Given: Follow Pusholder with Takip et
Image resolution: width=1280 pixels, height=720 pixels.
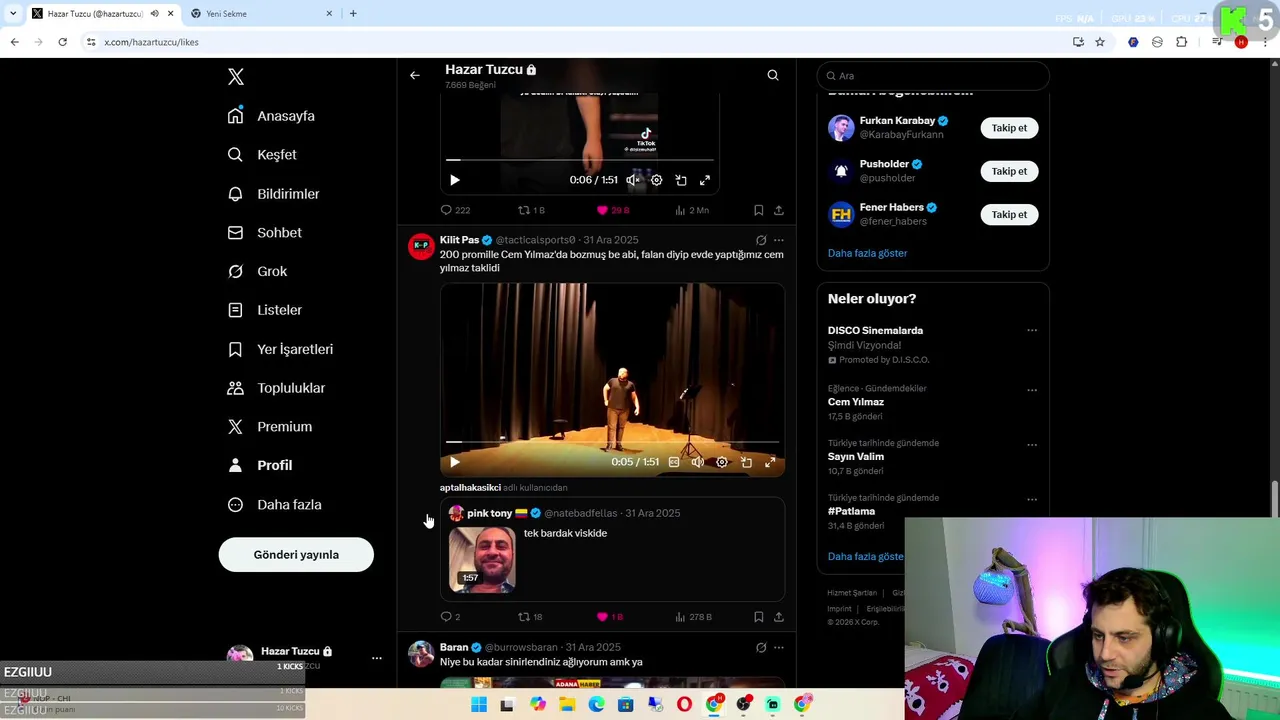Looking at the screenshot, I should (1009, 171).
